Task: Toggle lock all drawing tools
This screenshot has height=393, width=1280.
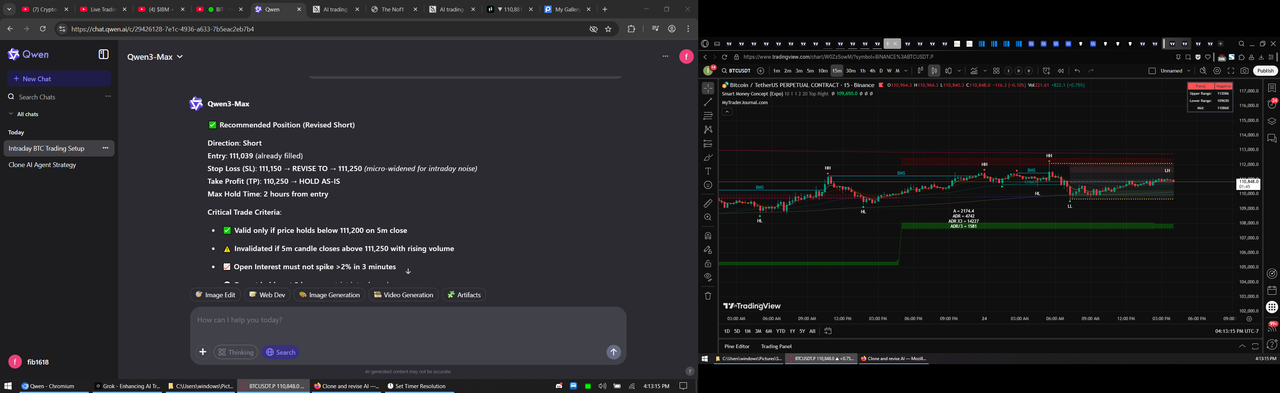Action: click(x=708, y=263)
